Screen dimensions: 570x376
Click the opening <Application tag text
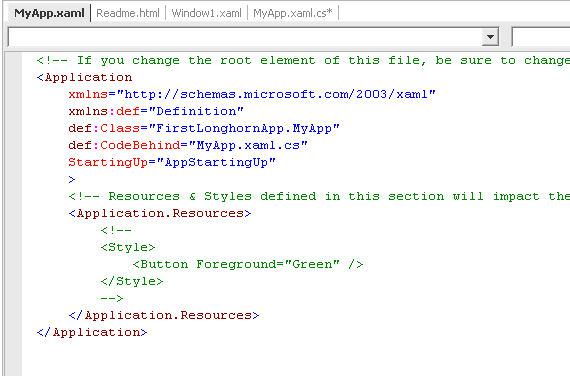84,77
